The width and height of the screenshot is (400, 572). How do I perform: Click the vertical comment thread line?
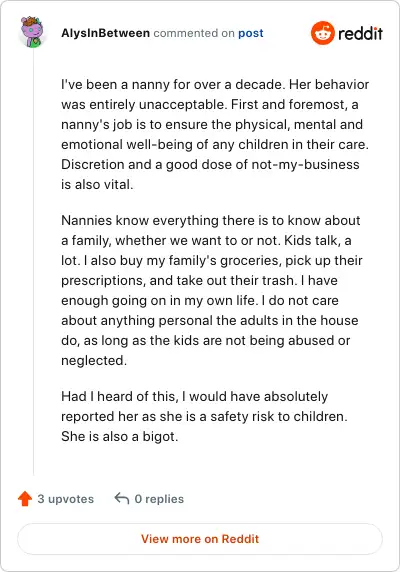click(34, 261)
